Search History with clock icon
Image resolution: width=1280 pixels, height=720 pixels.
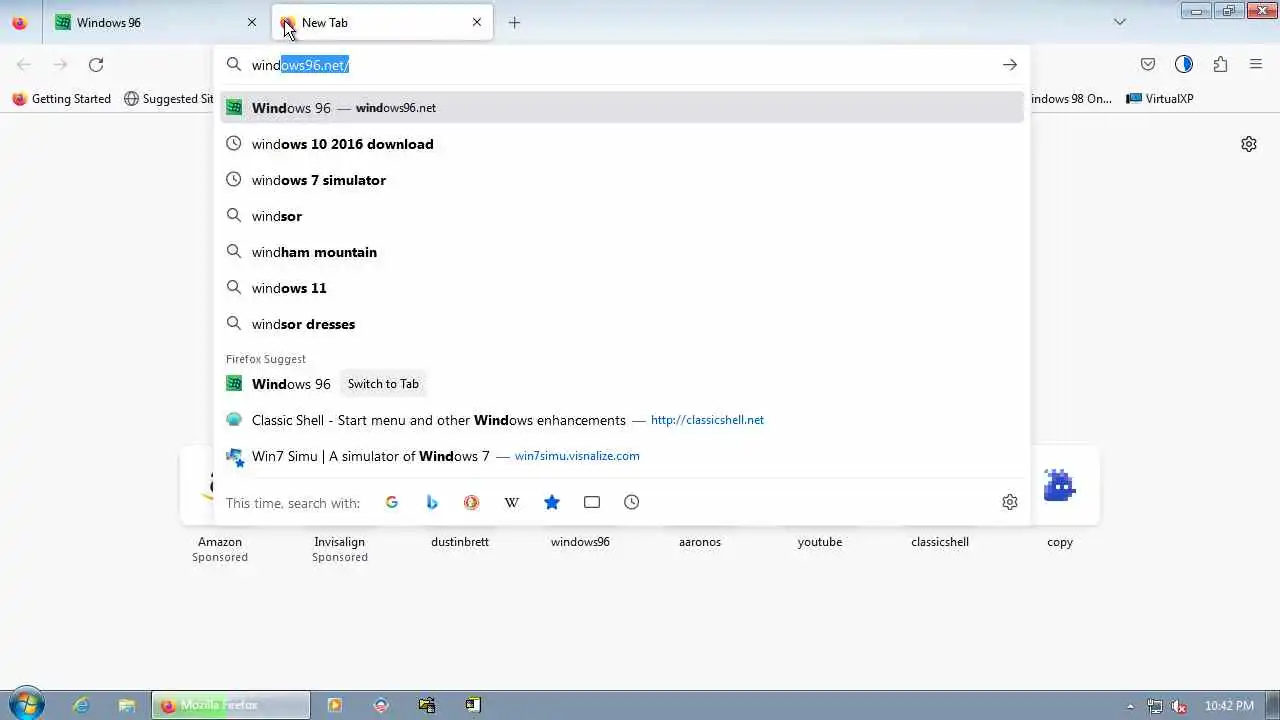pos(632,502)
